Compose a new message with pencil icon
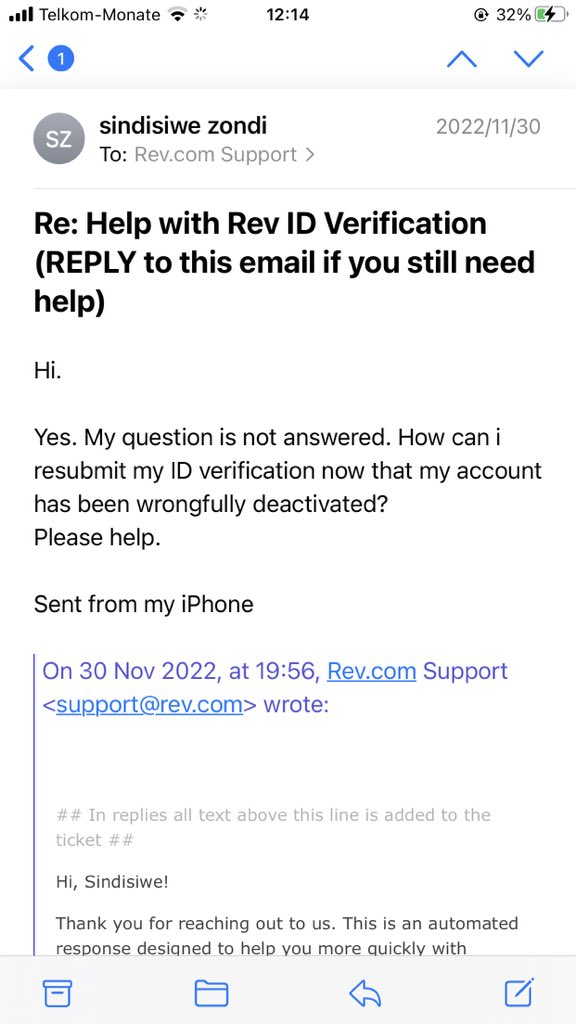 click(520, 992)
